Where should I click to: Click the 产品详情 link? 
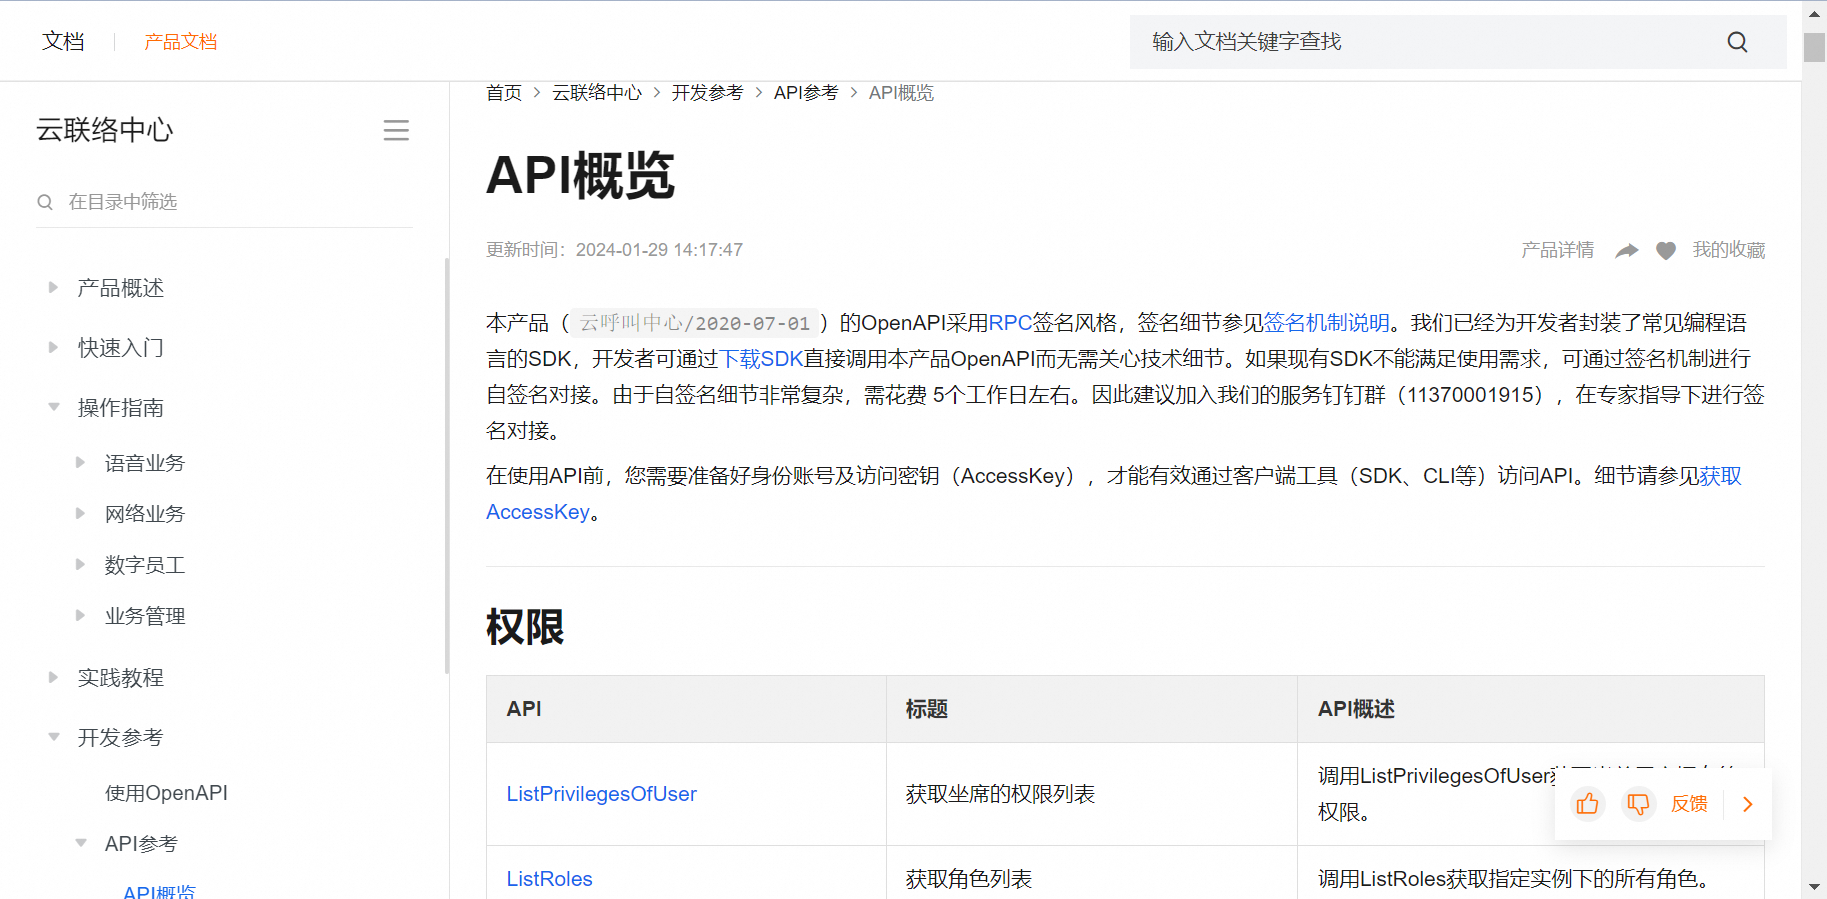(x=1557, y=250)
